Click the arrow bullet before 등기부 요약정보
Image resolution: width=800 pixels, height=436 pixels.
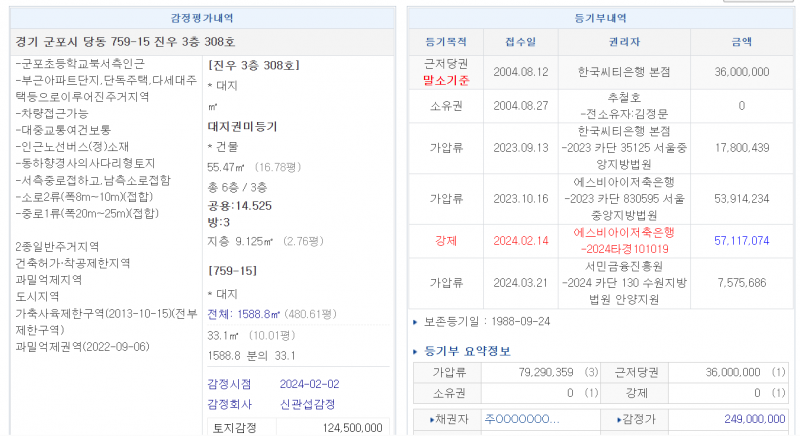click(x=417, y=351)
